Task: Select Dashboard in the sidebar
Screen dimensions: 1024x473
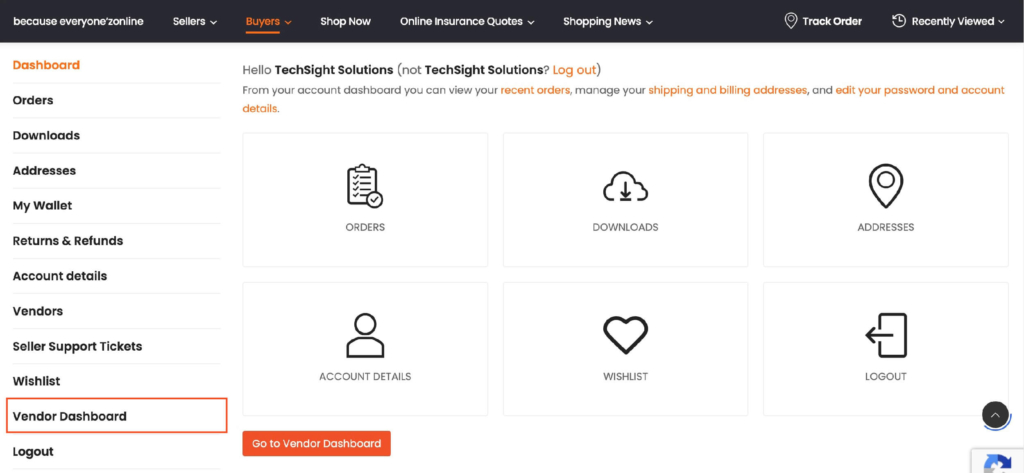Action: click(x=46, y=65)
